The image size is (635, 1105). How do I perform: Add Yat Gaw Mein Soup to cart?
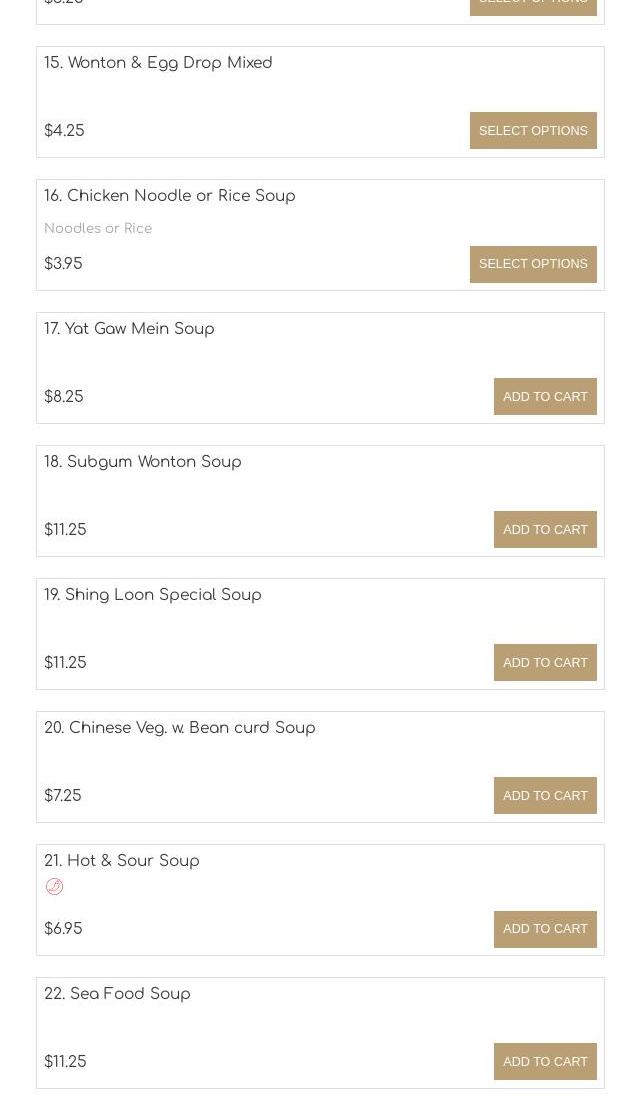coord(545,397)
